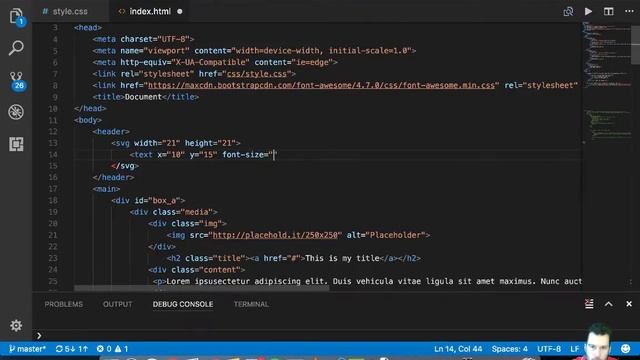Click the opening header tag on line 12

click(x=111, y=131)
